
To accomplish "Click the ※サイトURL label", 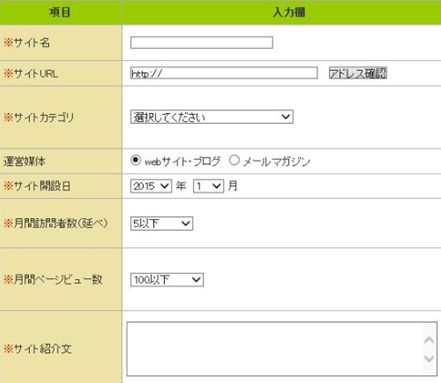I will tap(31, 73).
